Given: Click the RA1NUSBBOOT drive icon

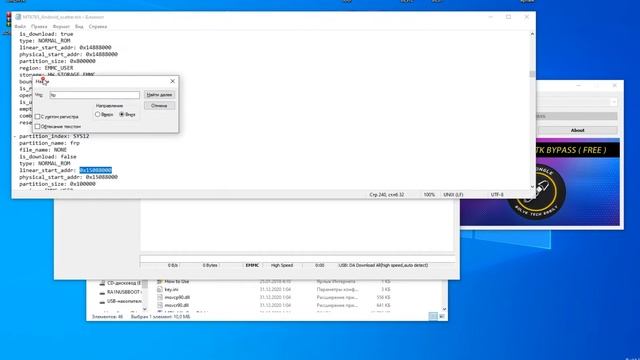Looking at the screenshot, I should pyautogui.click(x=102, y=293).
